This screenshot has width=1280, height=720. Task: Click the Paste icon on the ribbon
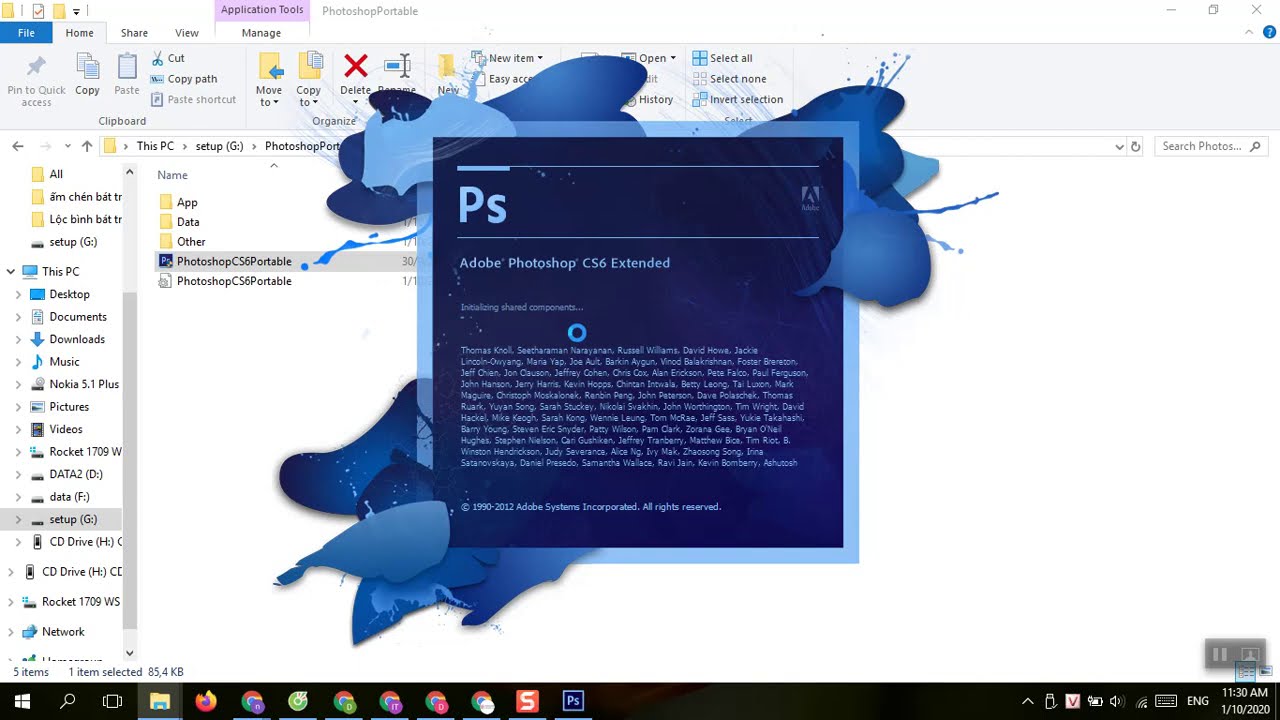pyautogui.click(x=126, y=67)
